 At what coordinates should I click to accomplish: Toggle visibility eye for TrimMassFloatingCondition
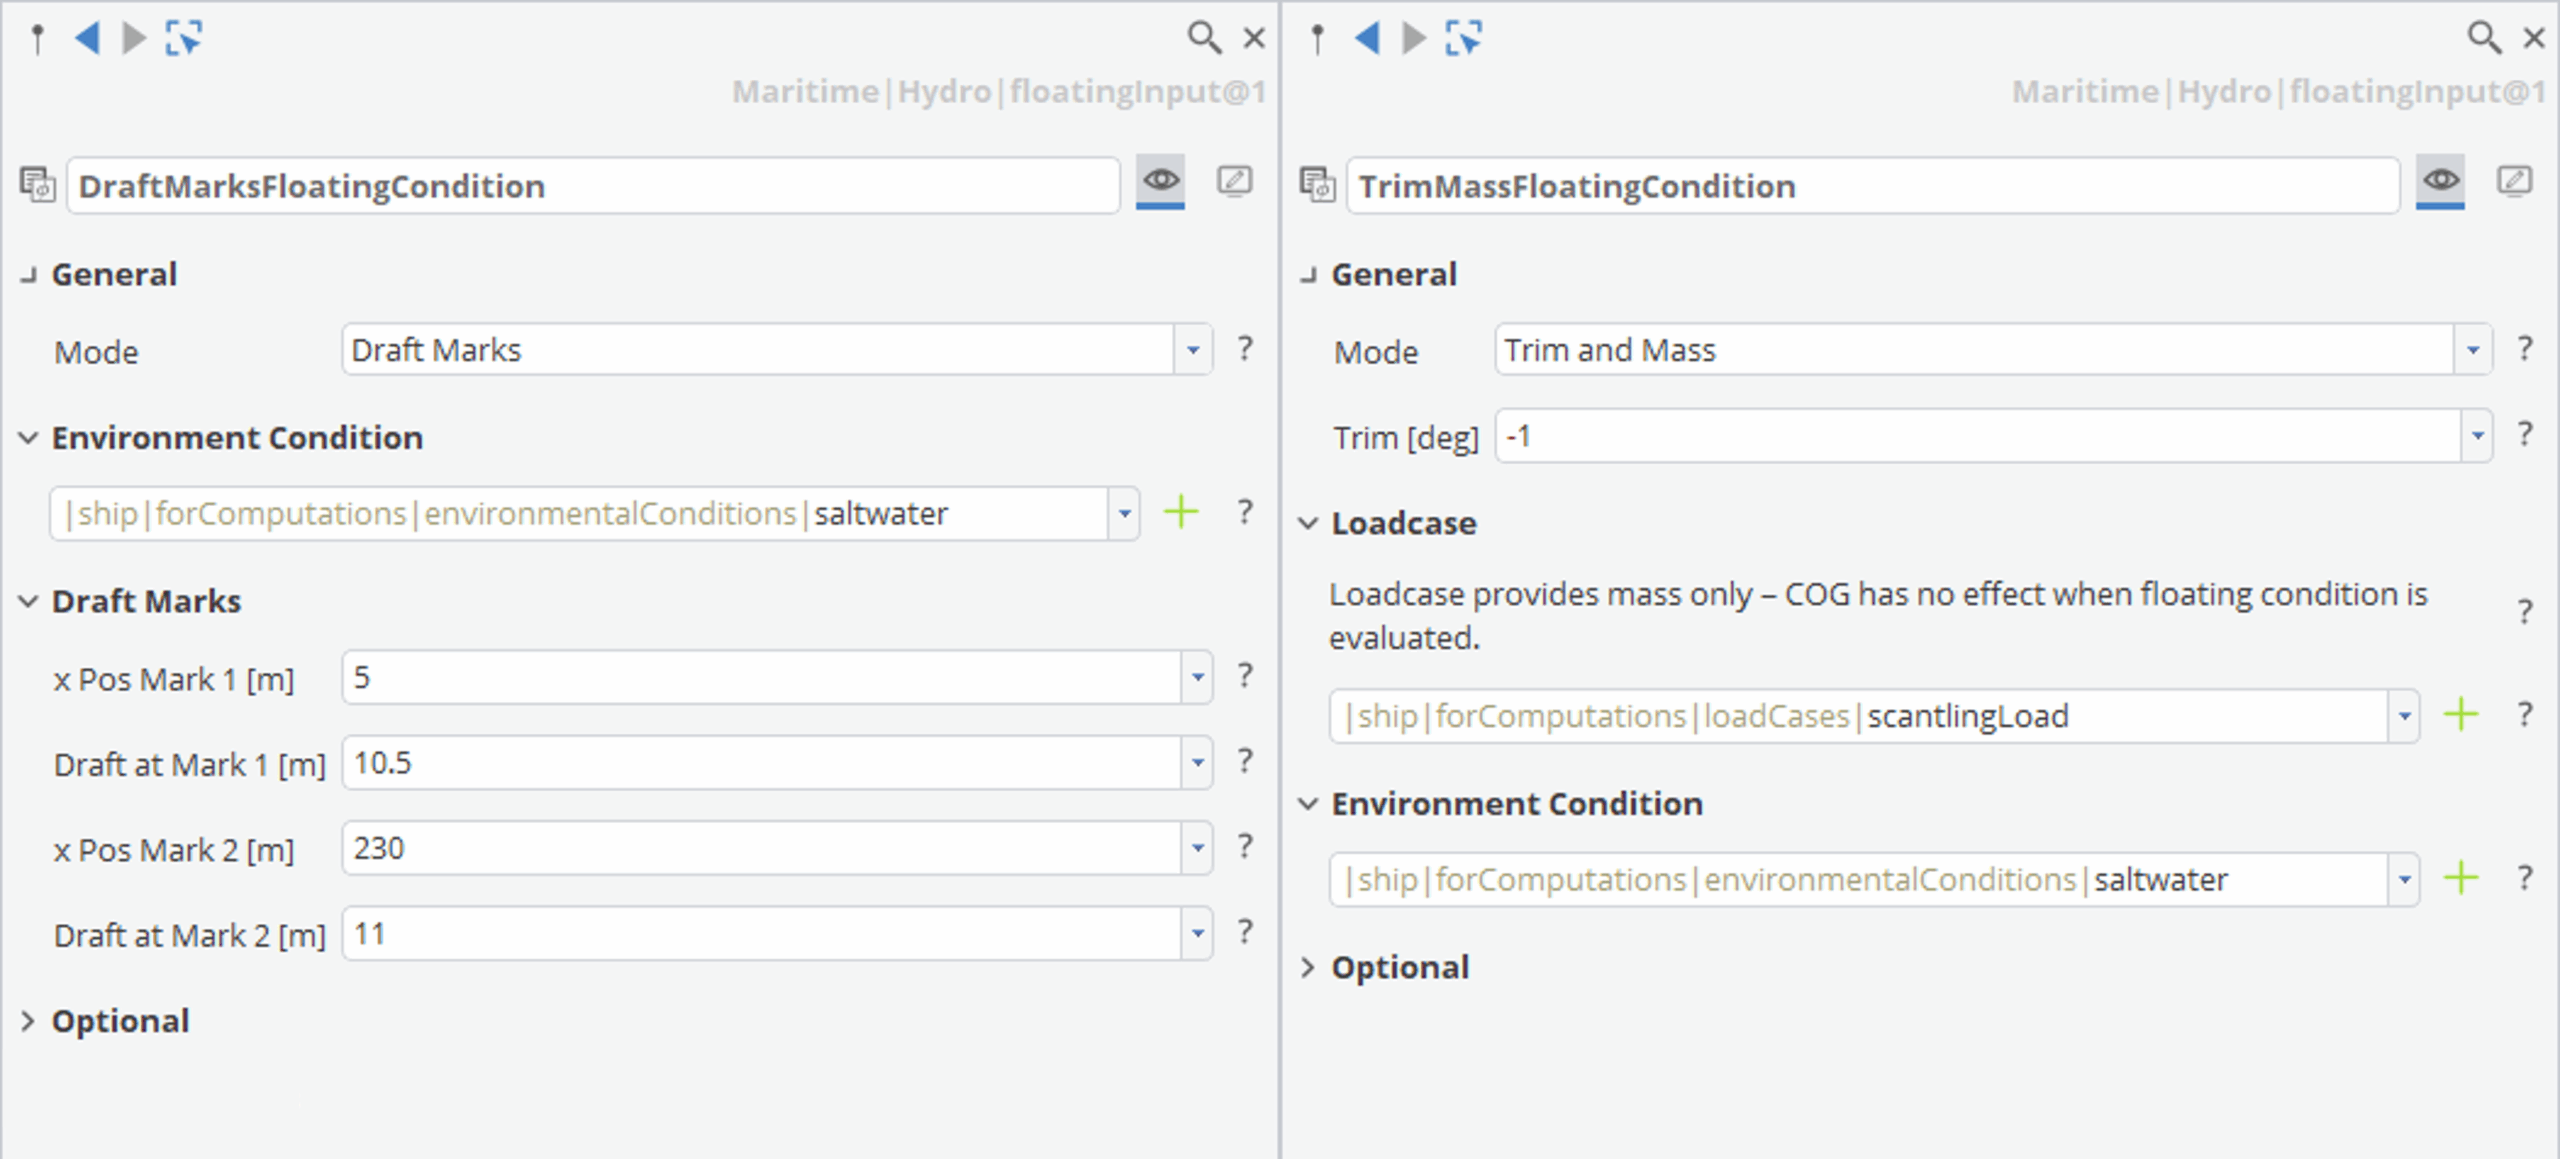[2440, 181]
